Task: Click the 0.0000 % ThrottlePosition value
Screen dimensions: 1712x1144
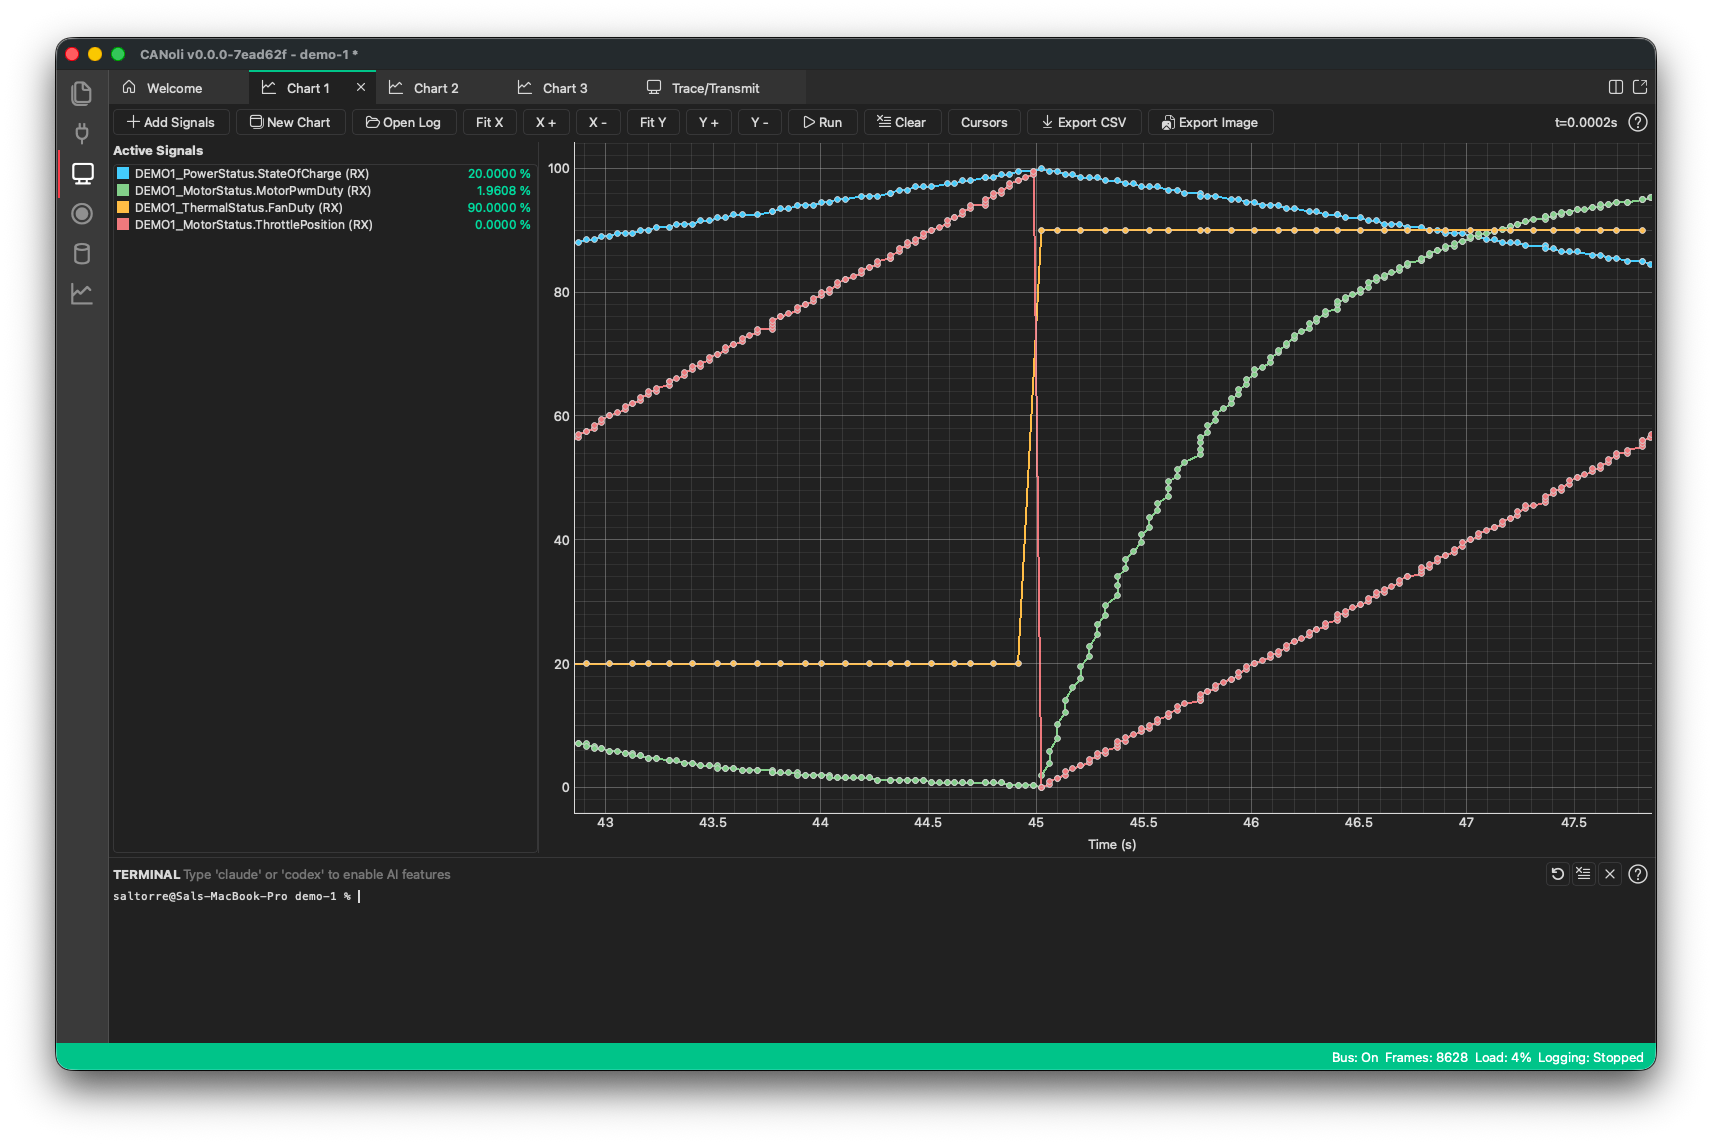Action: point(502,225)
